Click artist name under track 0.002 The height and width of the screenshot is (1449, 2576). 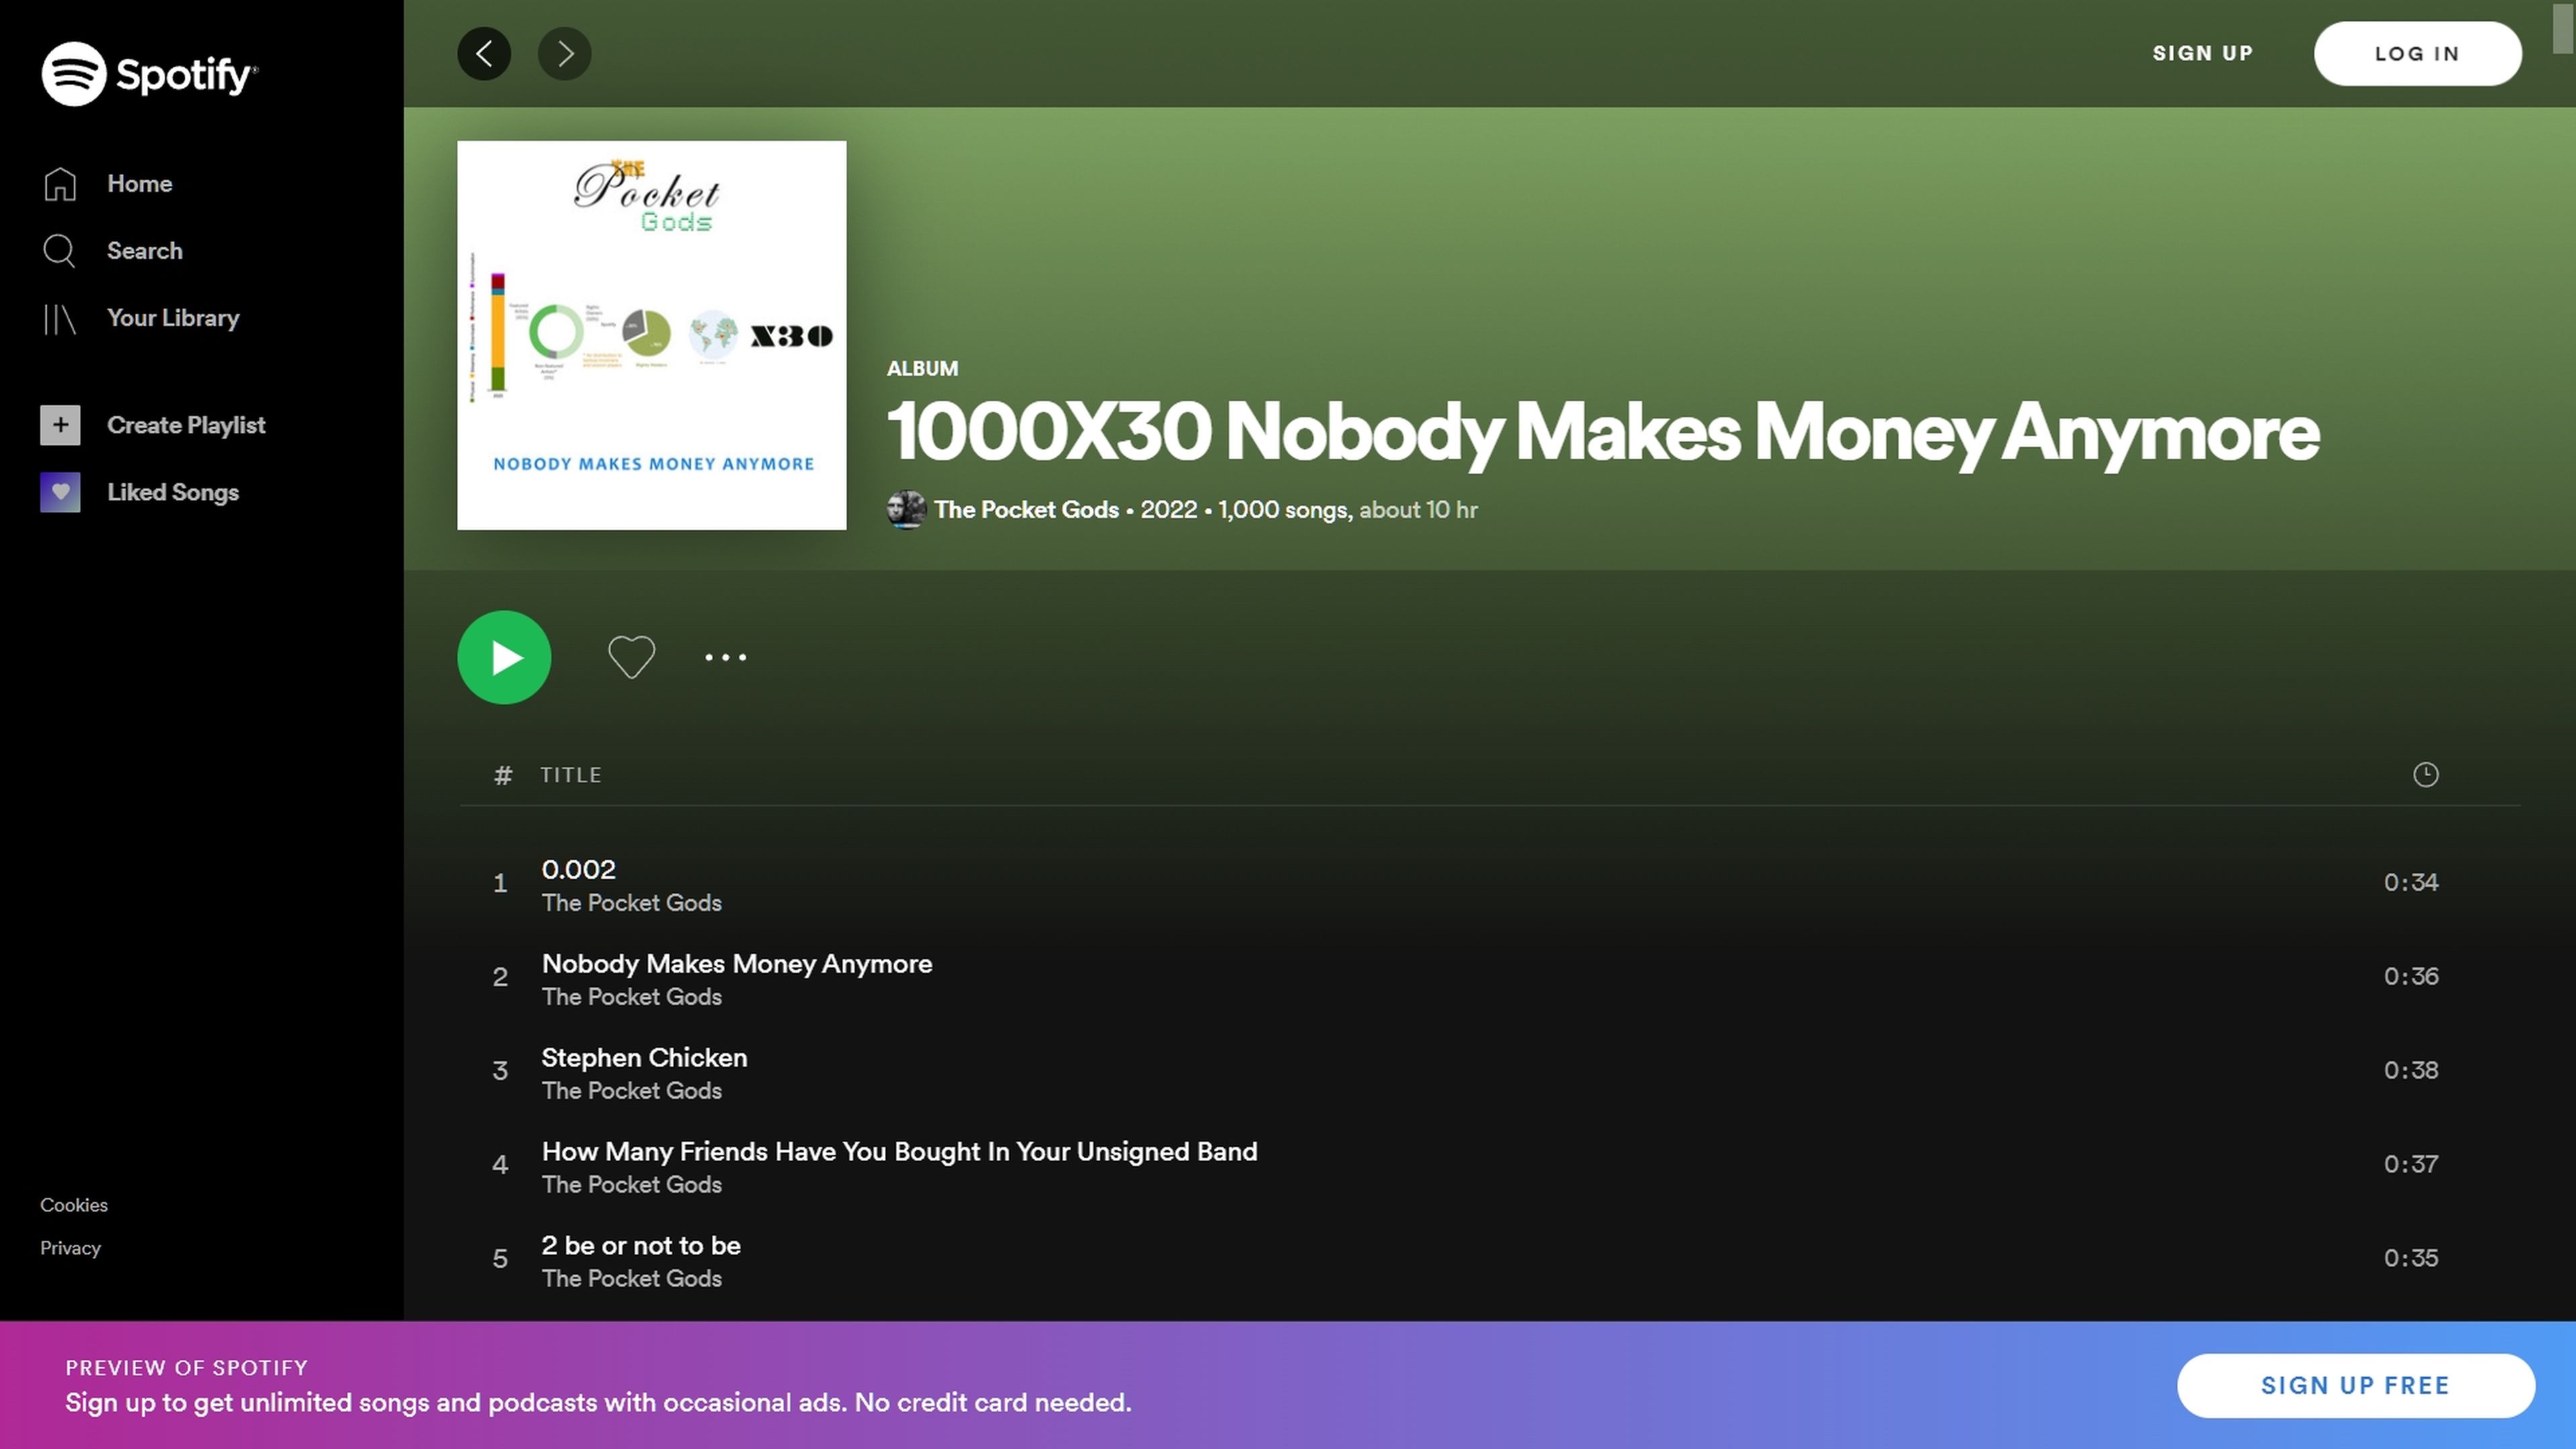pos(632,903)
